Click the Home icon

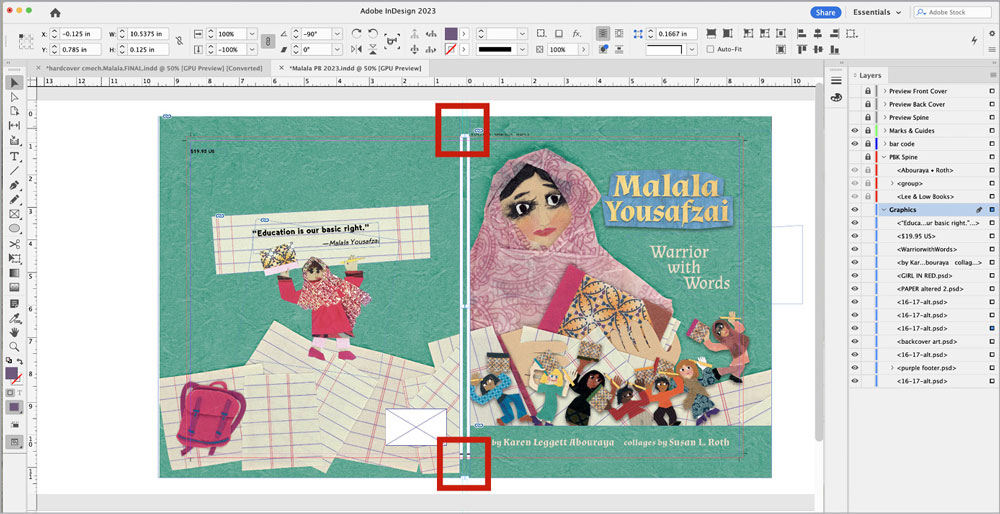(55, 13)
